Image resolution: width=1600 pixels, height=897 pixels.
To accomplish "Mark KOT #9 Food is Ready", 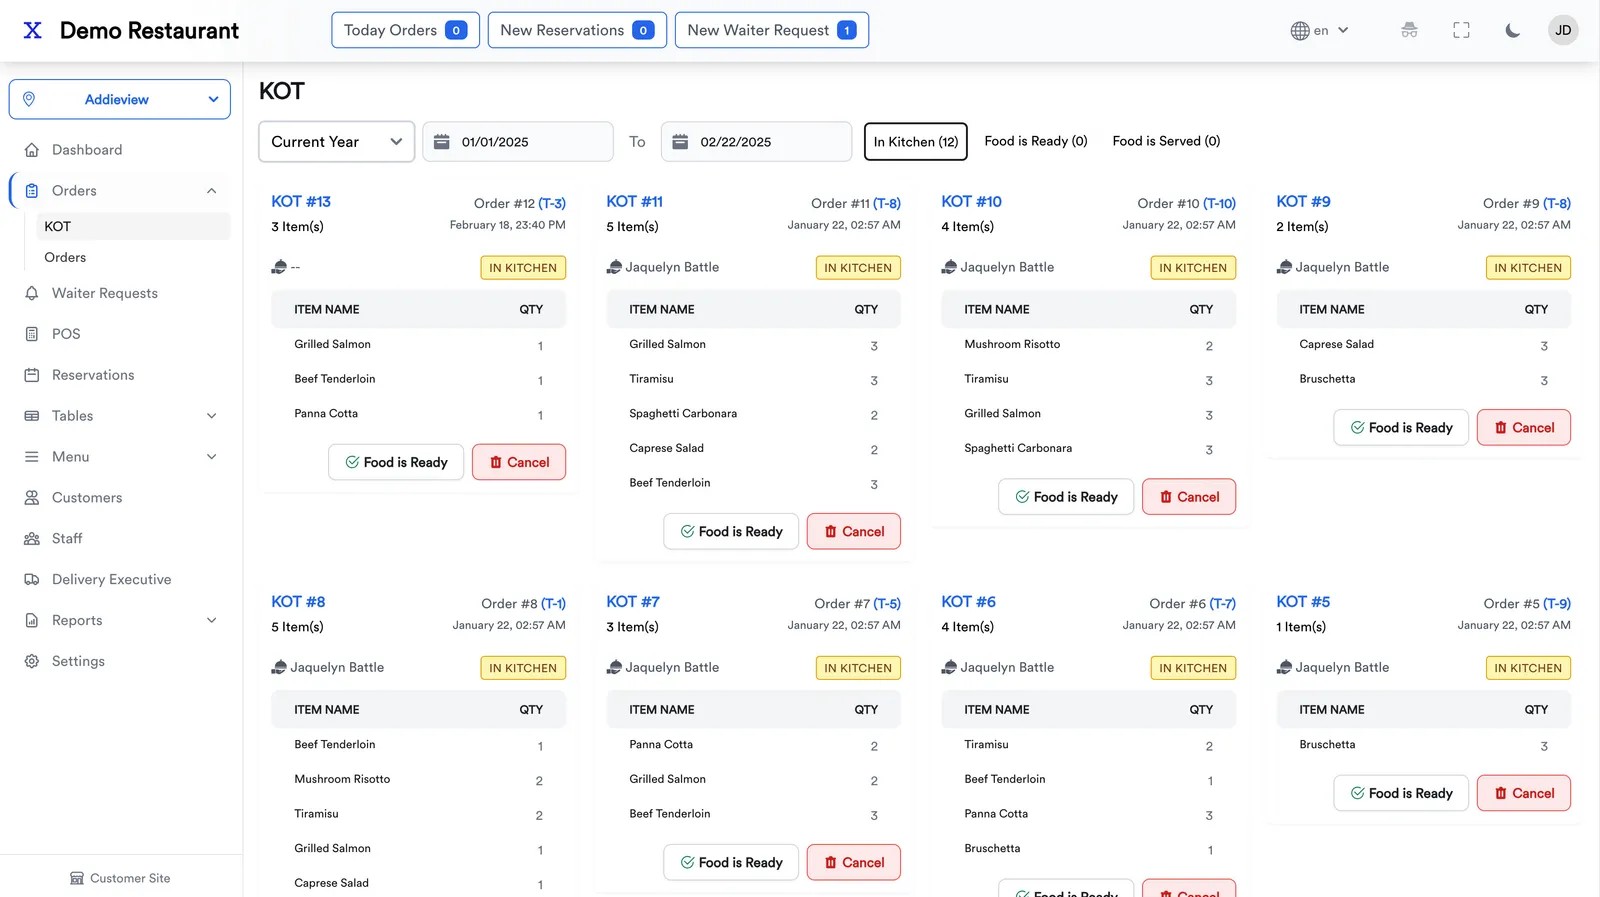I will point(1401,428).
